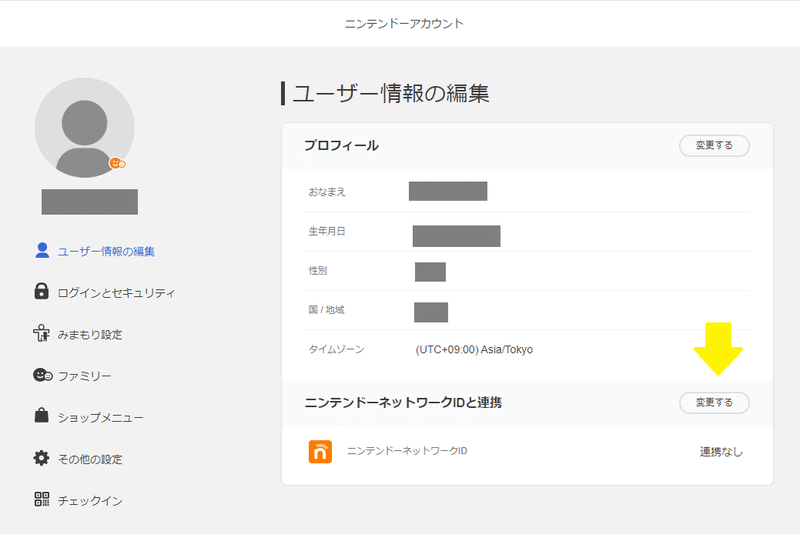
Task: Click the family faces icon beside ファミリー
Action: (43, 375)
